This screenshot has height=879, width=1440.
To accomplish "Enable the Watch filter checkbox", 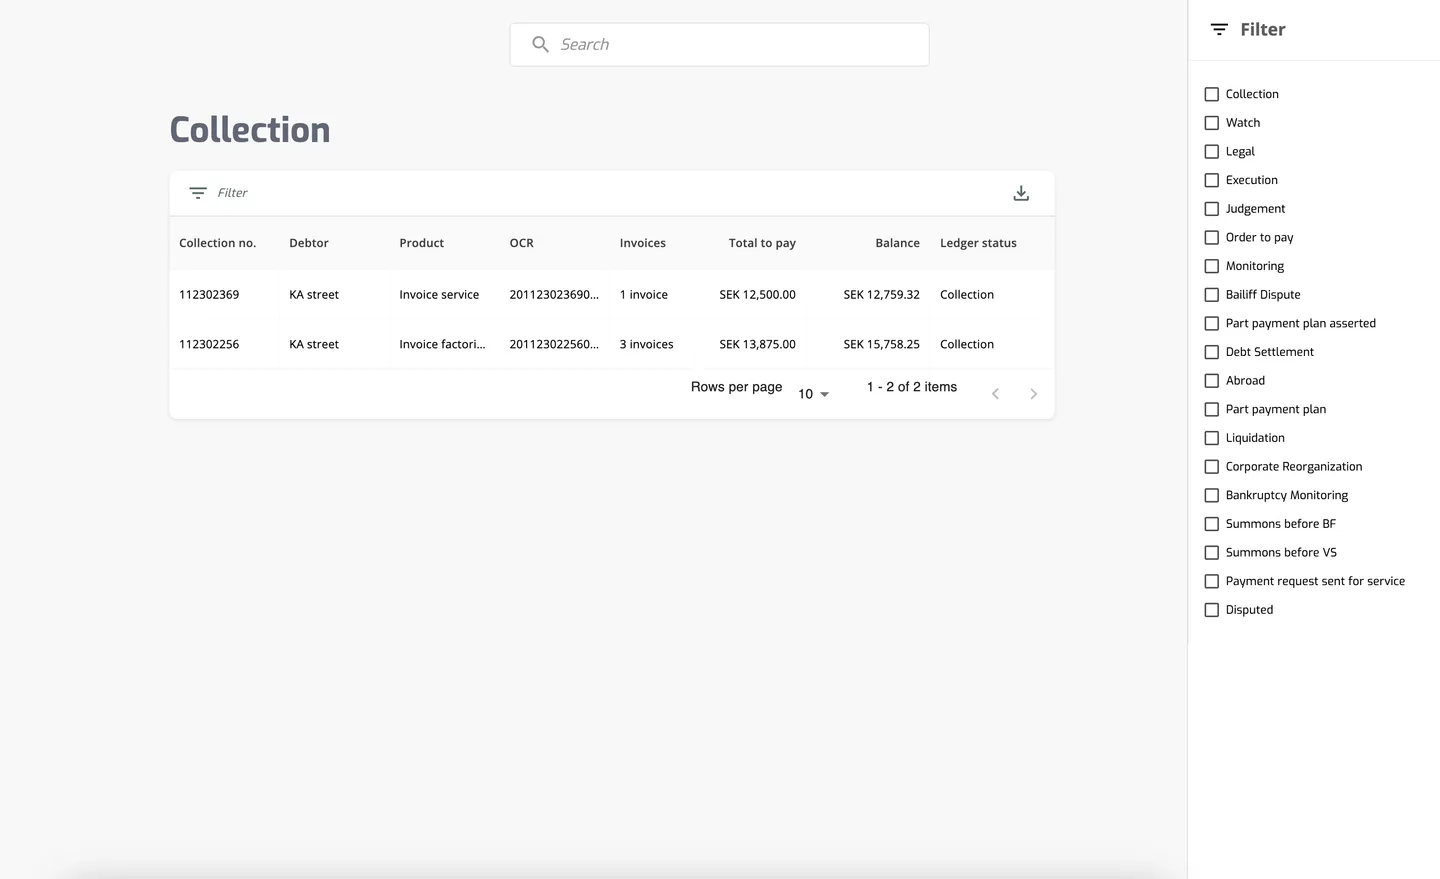I will click(1212, 123).
